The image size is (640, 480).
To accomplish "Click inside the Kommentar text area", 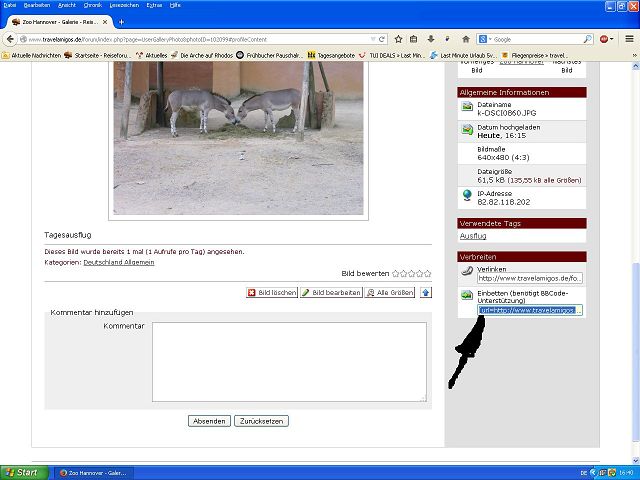I will click(289, 361).
